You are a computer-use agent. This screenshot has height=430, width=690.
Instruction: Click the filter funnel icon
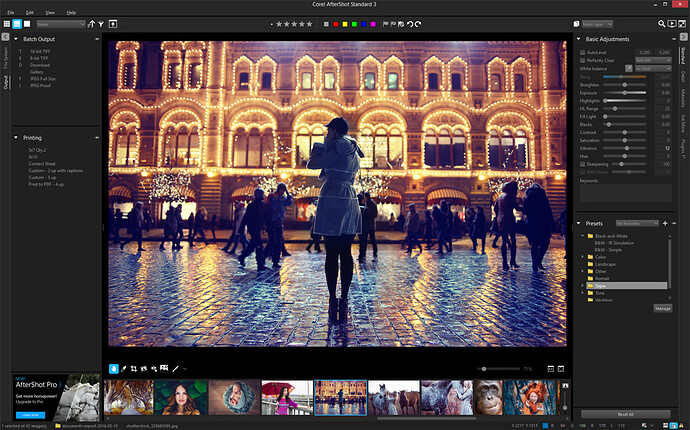point(103,23)
